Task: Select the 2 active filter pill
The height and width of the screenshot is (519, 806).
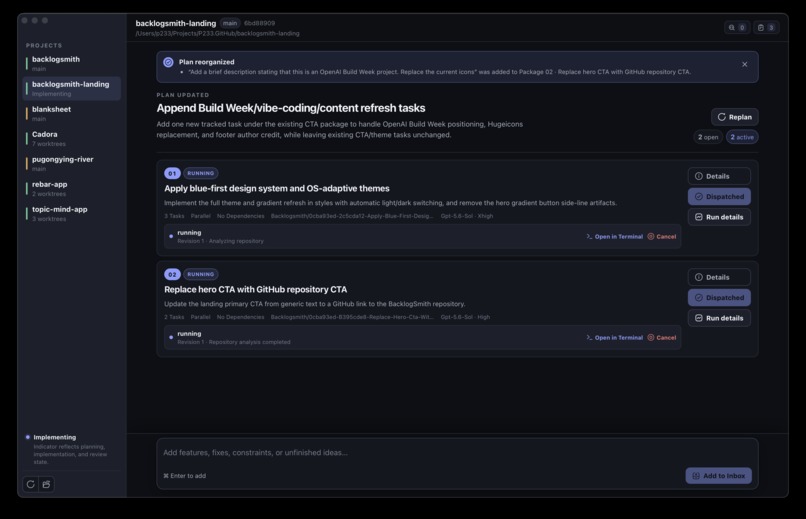Action: (x=742, y=137)
